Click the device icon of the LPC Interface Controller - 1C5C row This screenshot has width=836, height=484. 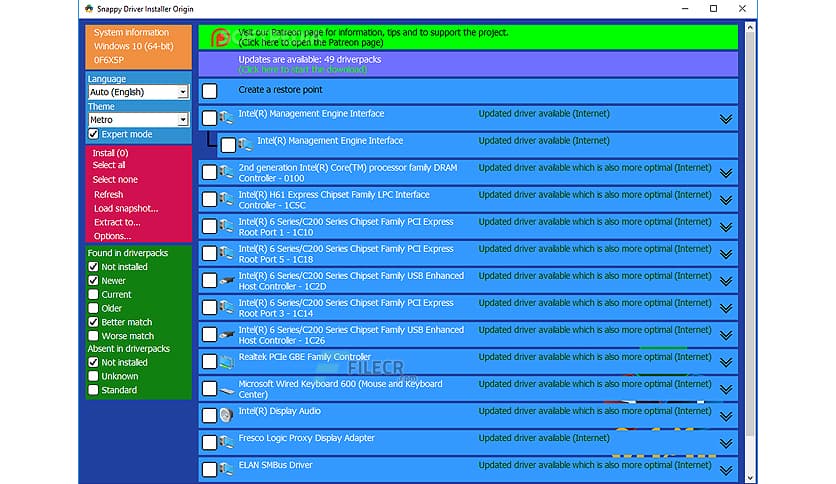coord(226,199)
